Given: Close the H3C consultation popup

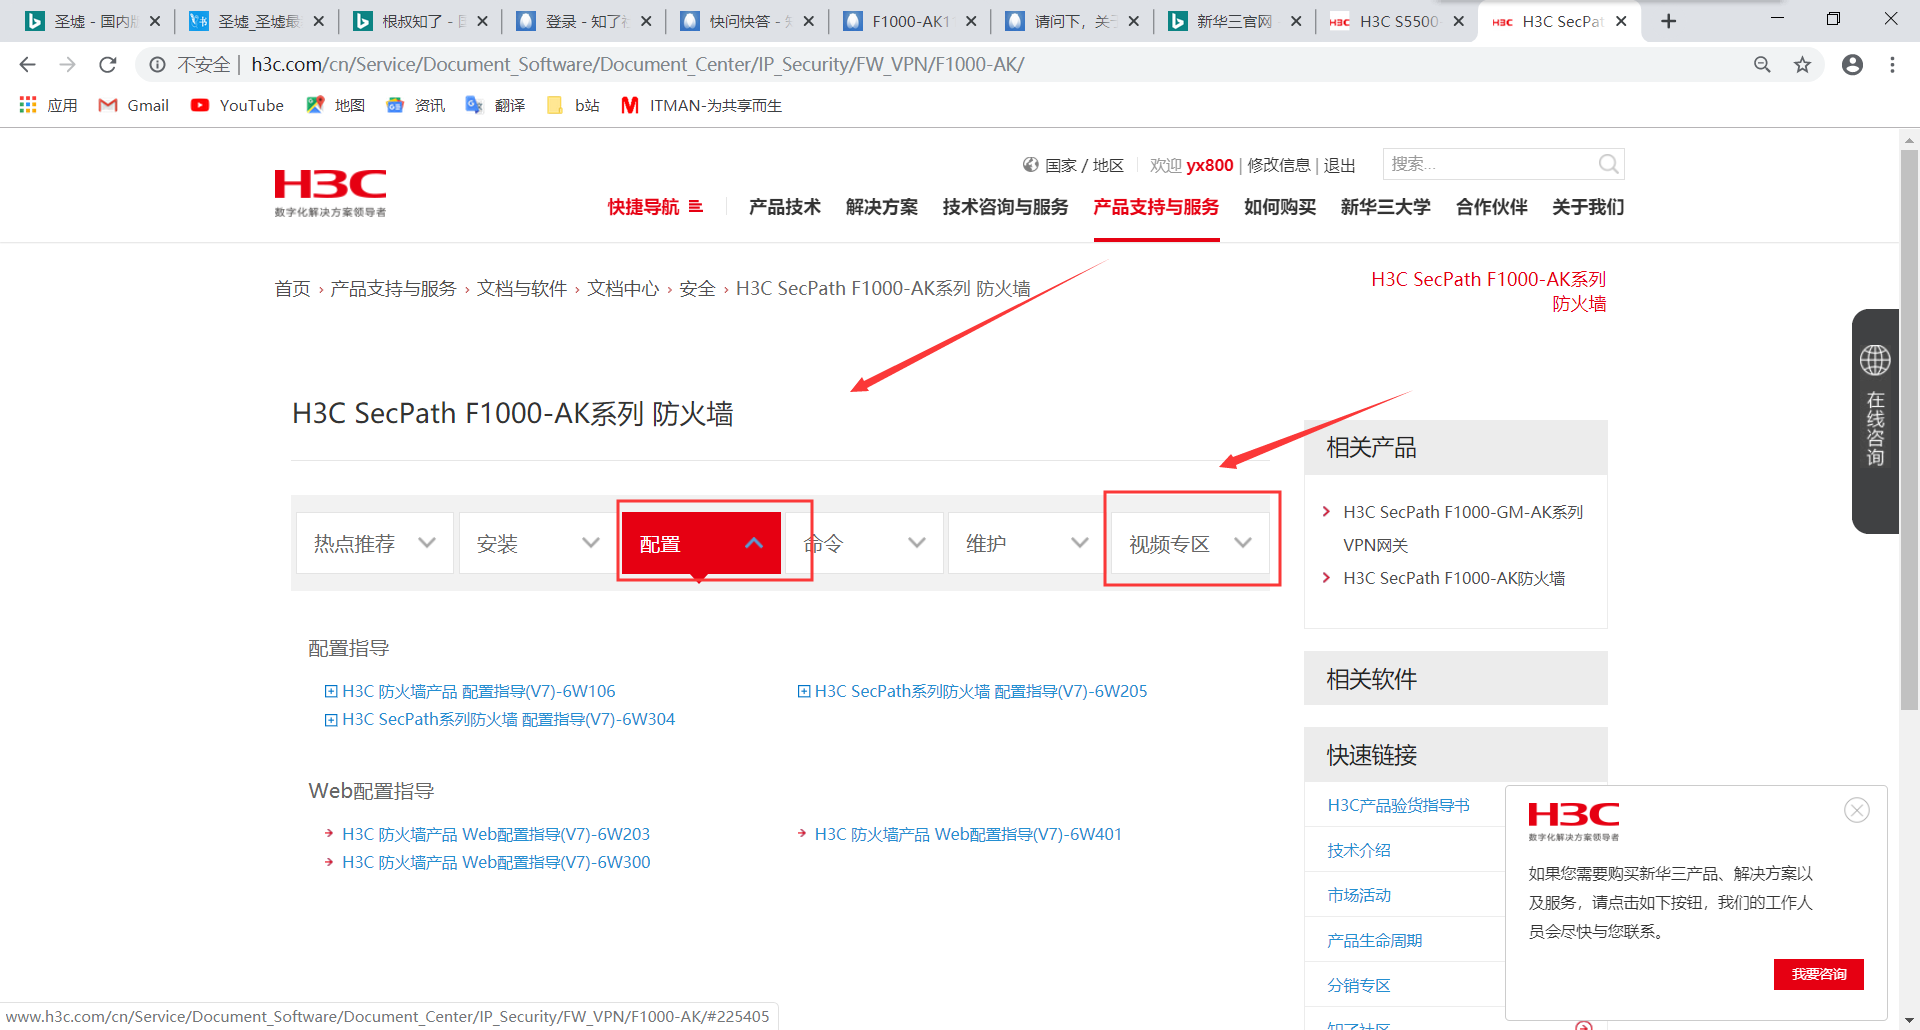Looking at the screenshot, I should point(1857,810).
